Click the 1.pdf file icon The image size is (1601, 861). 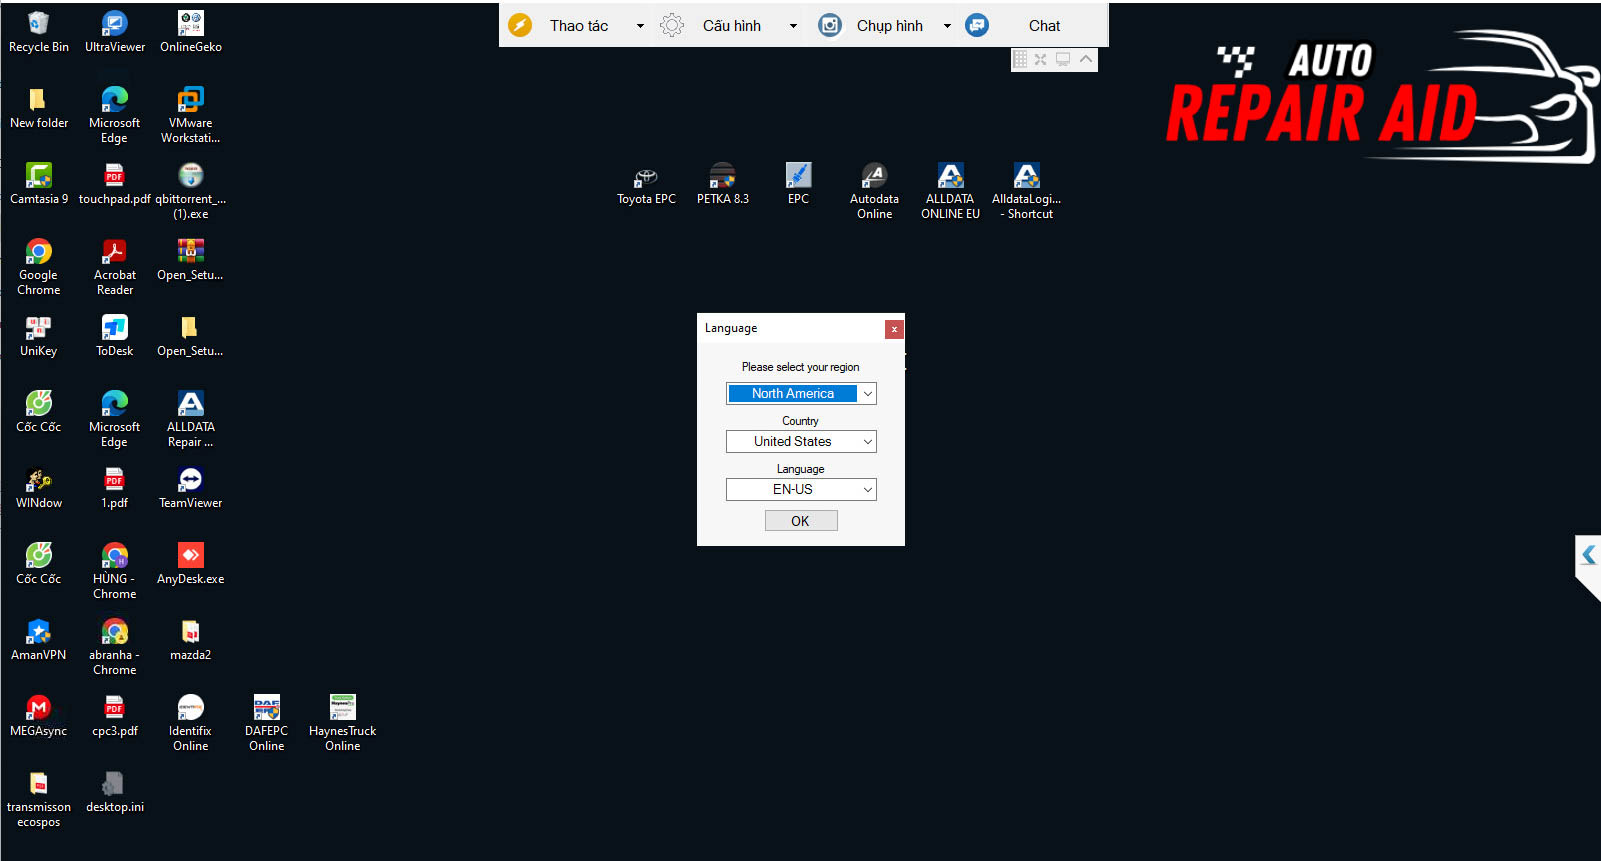115,488
